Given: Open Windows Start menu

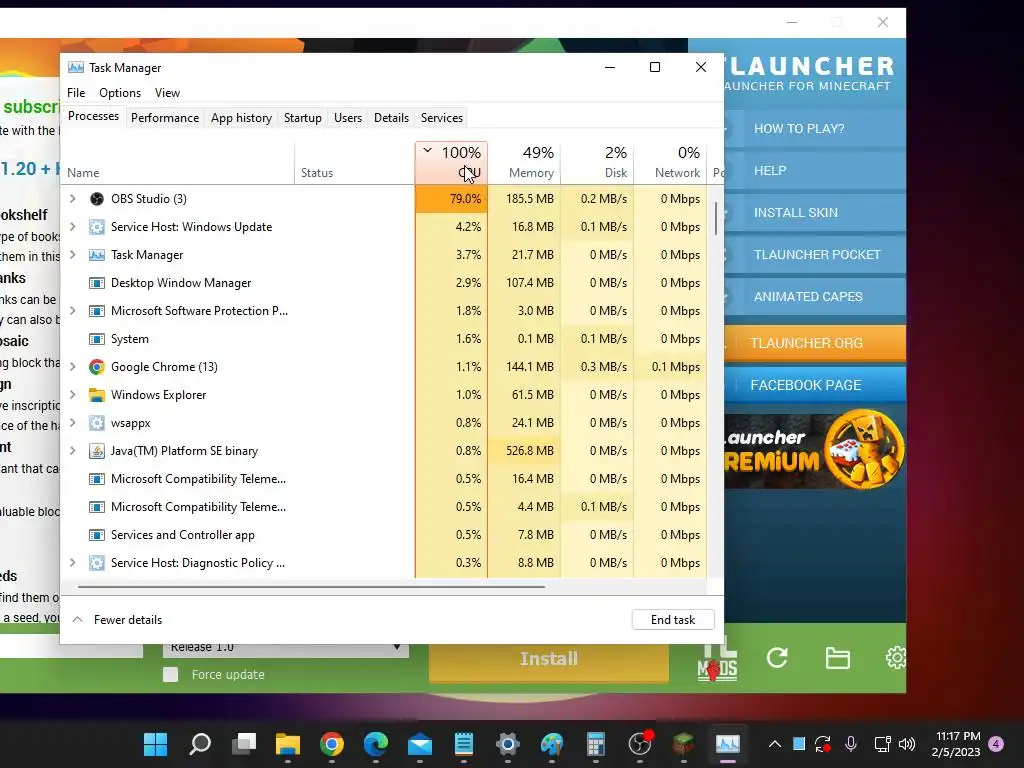Looking at the screenshot, I should tap(155, 744).
